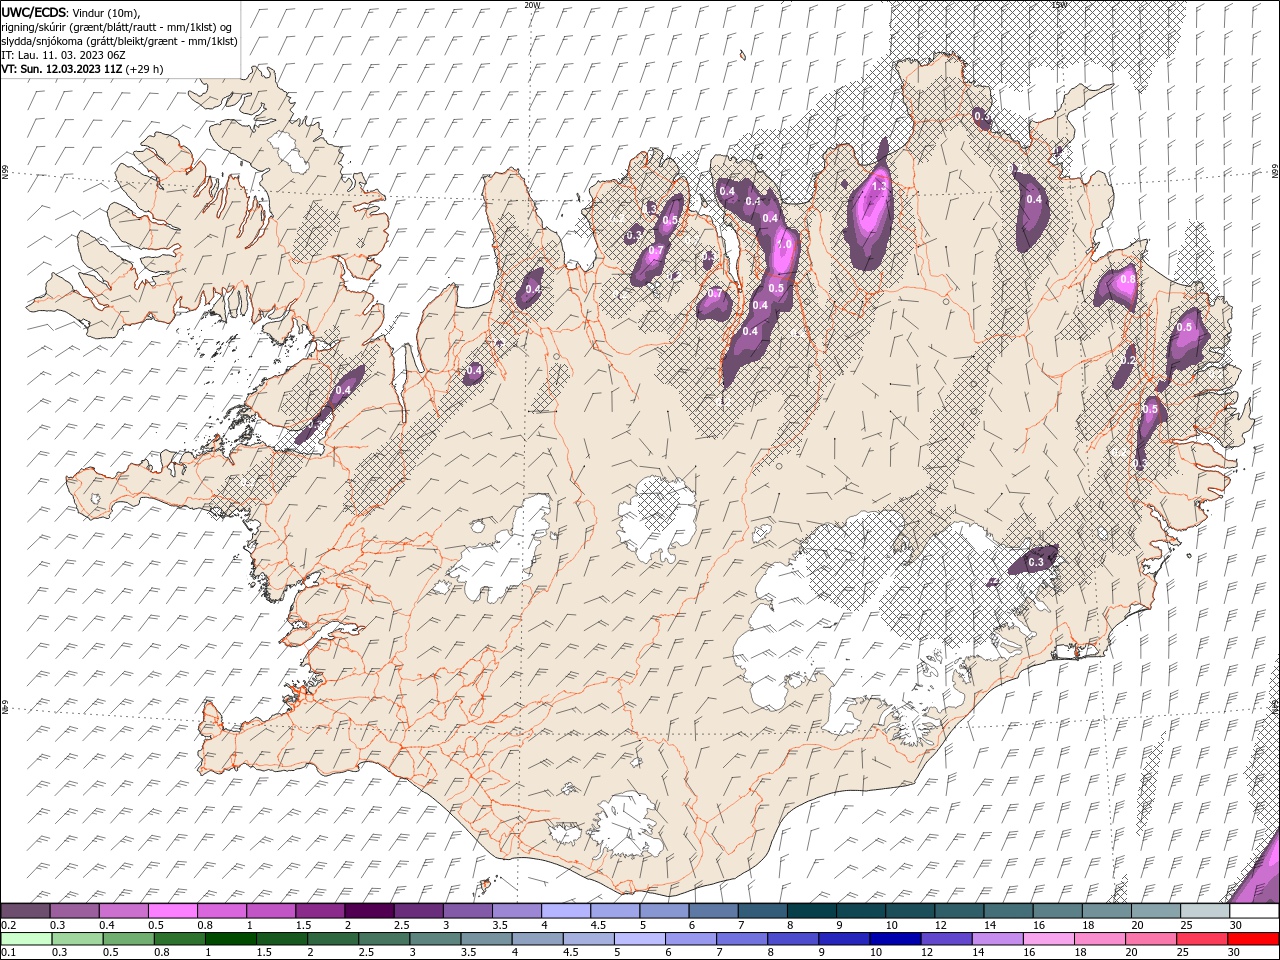
Task: Pick the upper scale swatch between 1.5 and 2
Action: (320, 911)
